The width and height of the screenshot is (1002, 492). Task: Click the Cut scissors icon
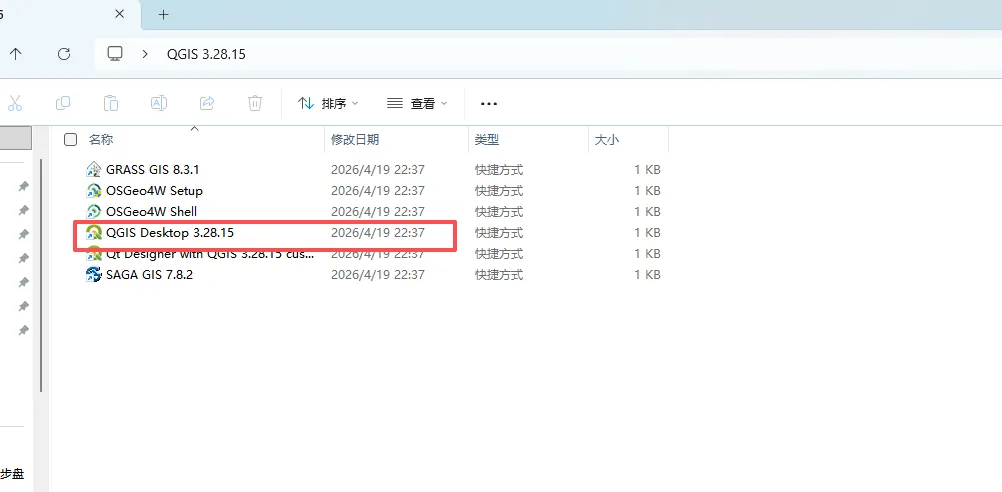pyautogui.click(x=15, y=103)
